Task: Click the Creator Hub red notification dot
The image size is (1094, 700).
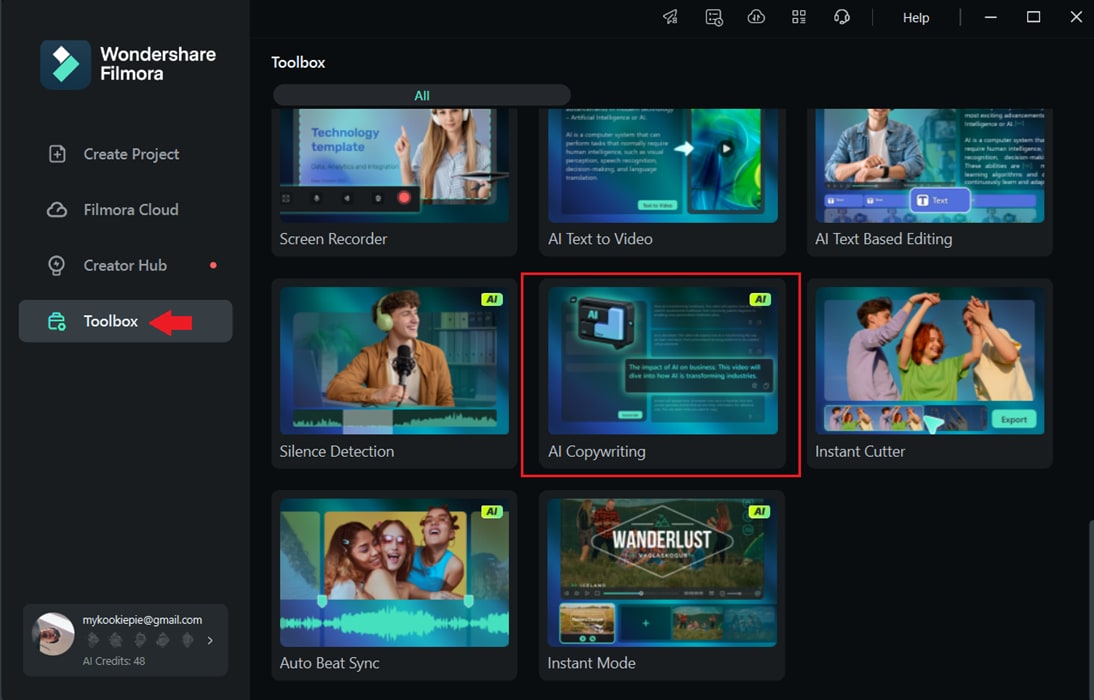Action: tap(213, 265)
